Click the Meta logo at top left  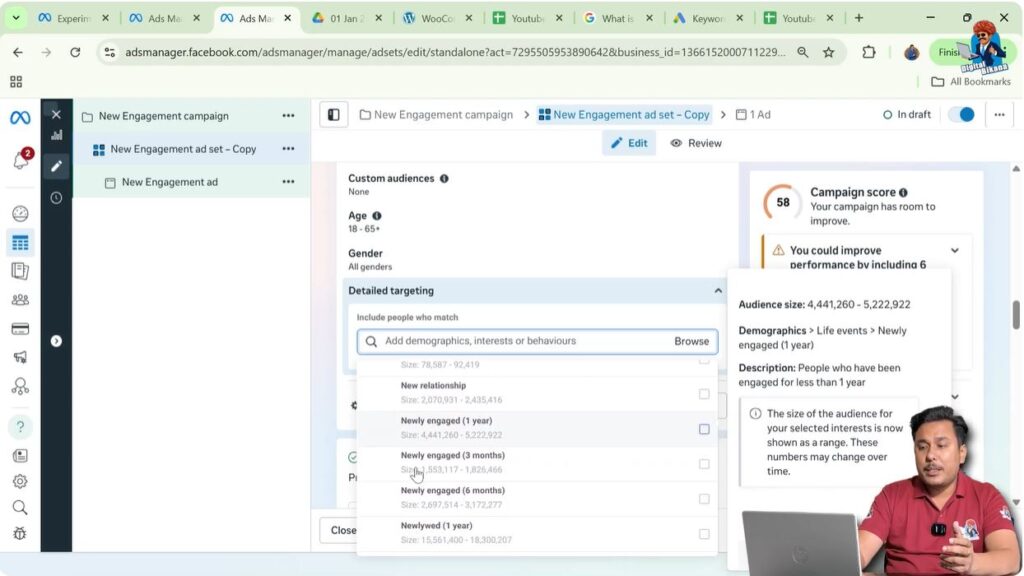coord(20,117)
